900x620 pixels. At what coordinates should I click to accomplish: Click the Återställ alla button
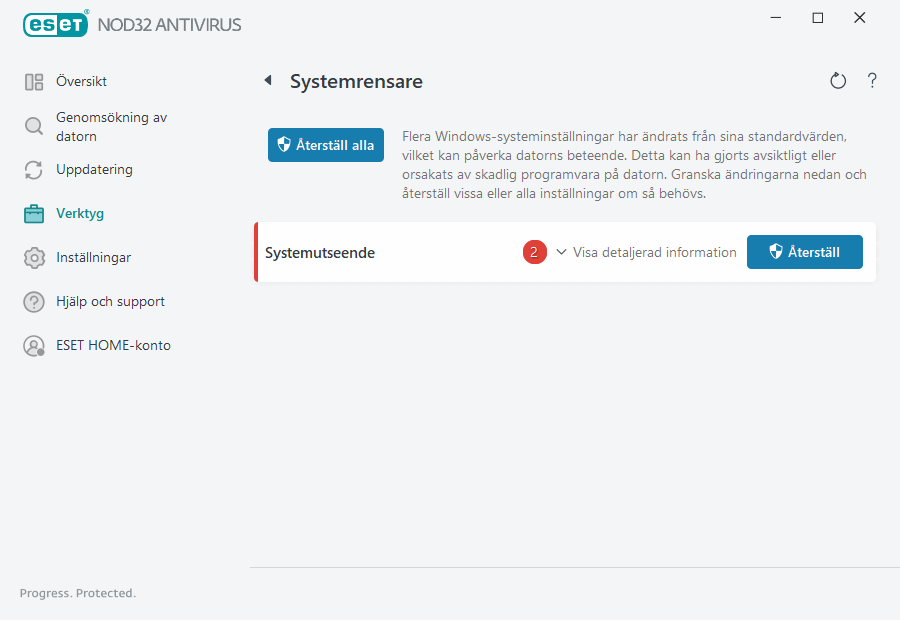point(325,144)
